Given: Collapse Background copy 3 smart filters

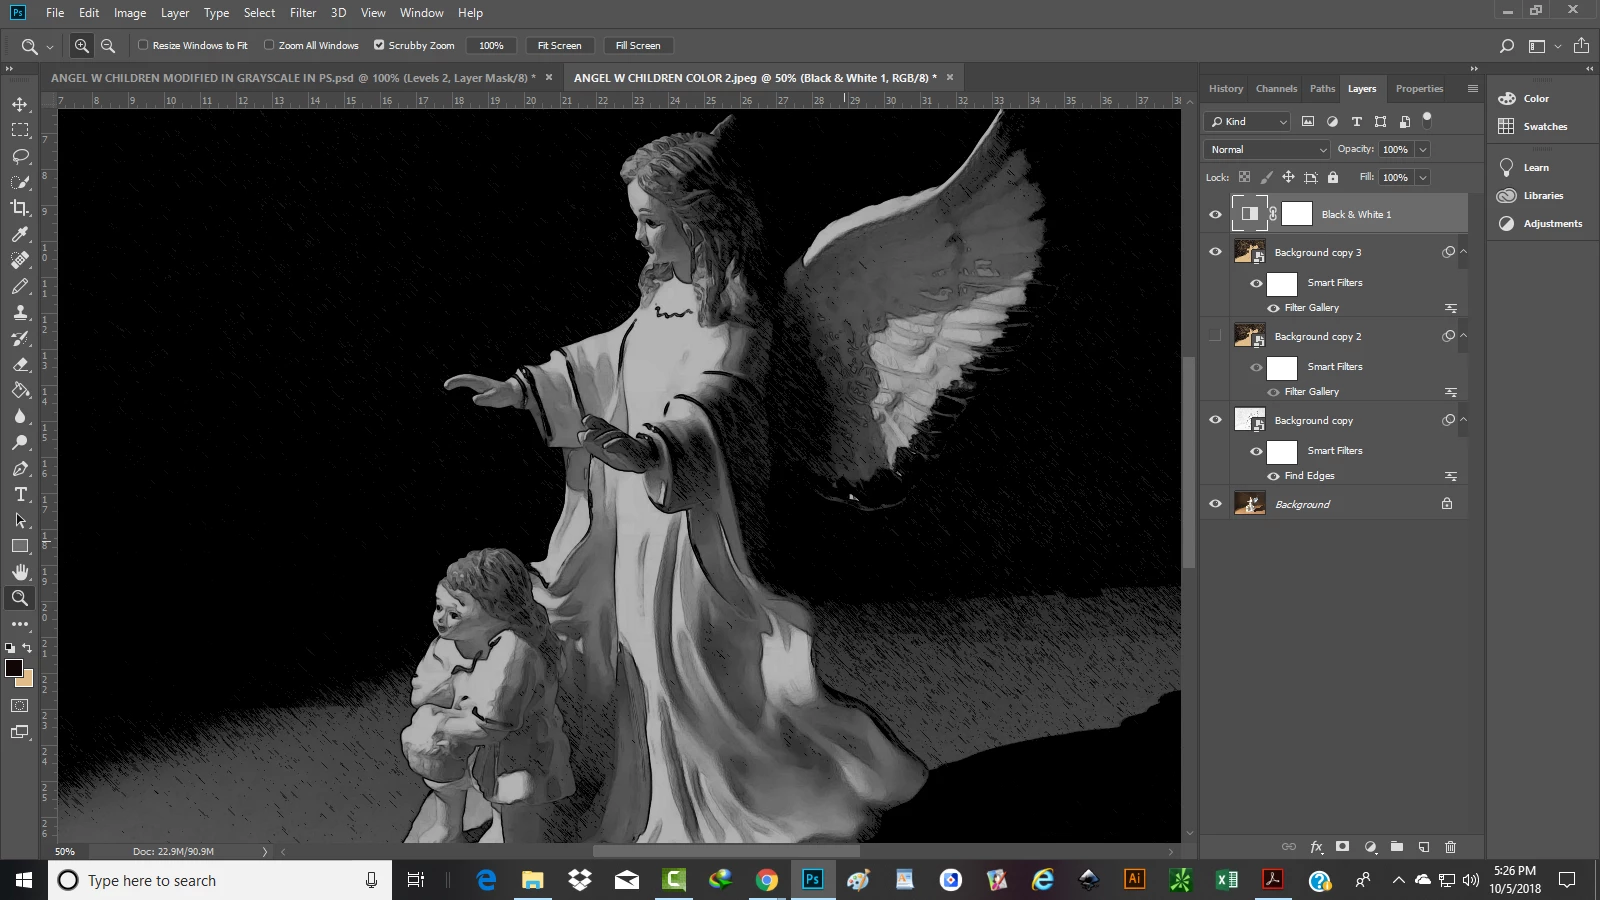Looking at the screenshot, I should pyautogui.click(x=1463, y=252).
